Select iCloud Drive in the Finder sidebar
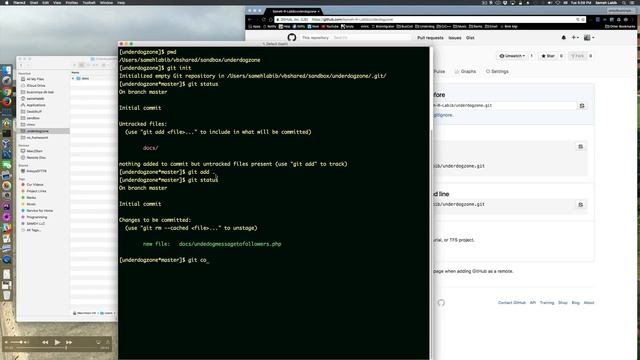This screenshot has height=360, width=640. point(36,86)
